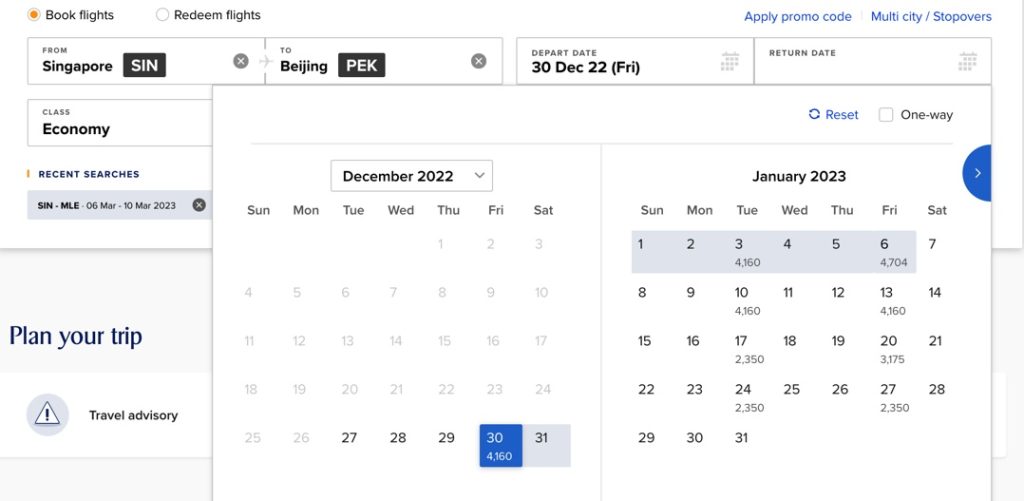Click the Return Date input field
The width and height of the screenshot is (1024, 501).
point(872,61)
